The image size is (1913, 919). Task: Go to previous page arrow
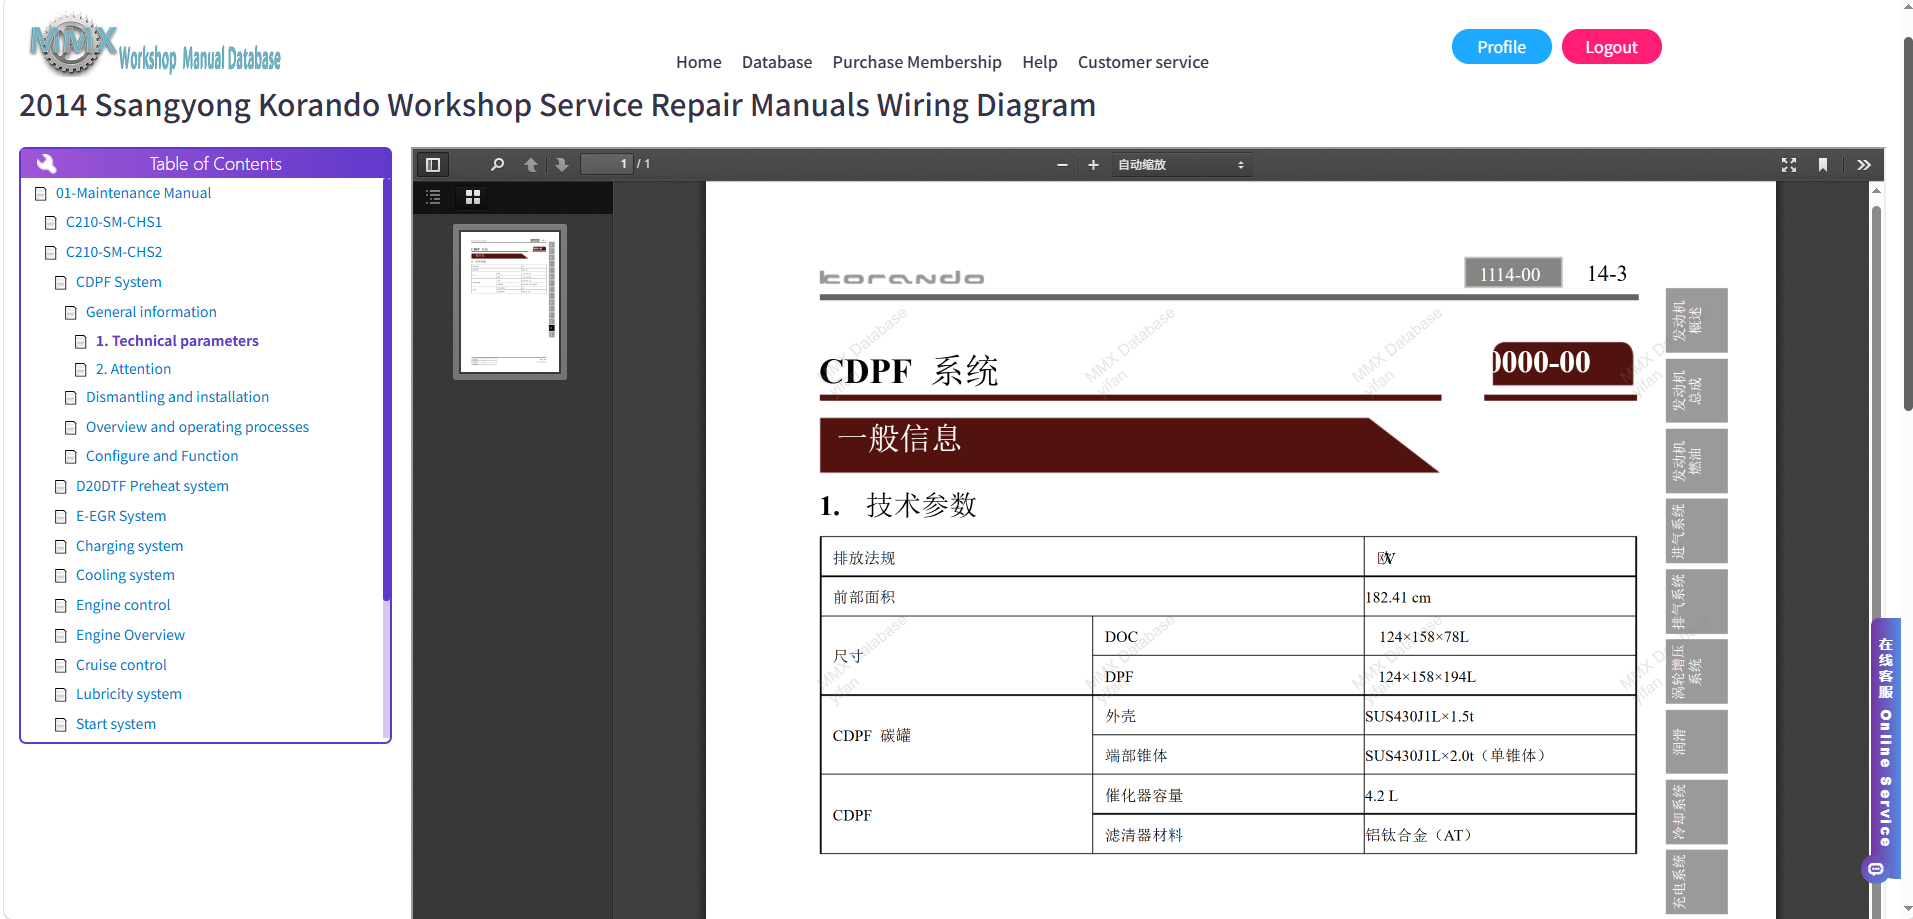[531, 164]
